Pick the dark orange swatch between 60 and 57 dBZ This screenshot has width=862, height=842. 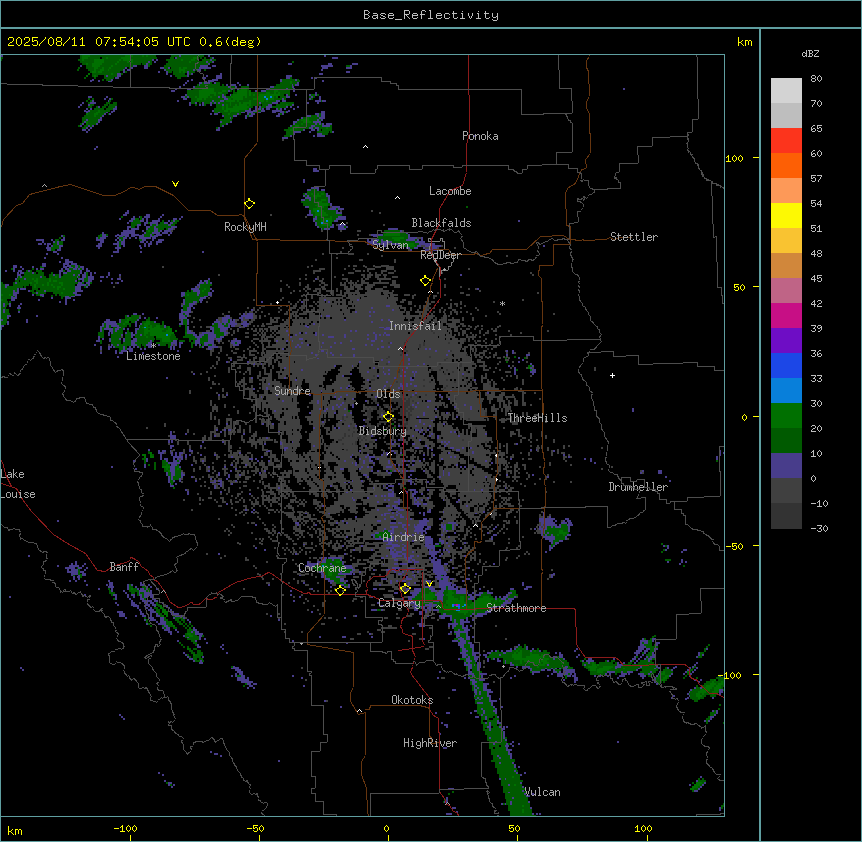(786, 165)
